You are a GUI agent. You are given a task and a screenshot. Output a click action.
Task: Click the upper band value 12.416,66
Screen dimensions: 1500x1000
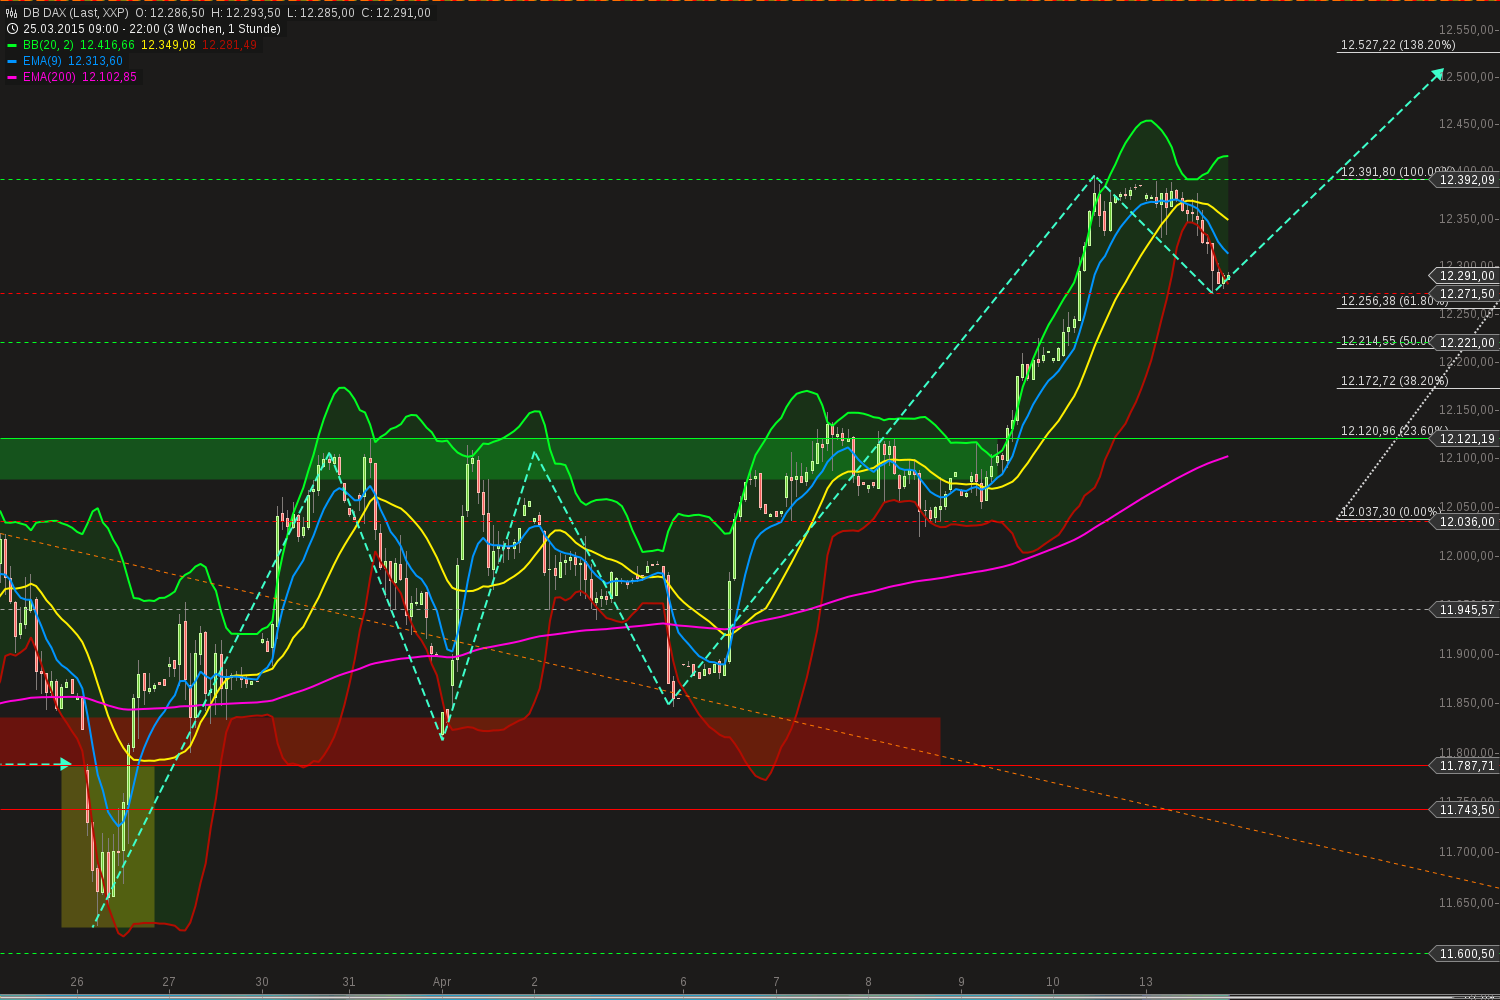click(x=107, y=45)
